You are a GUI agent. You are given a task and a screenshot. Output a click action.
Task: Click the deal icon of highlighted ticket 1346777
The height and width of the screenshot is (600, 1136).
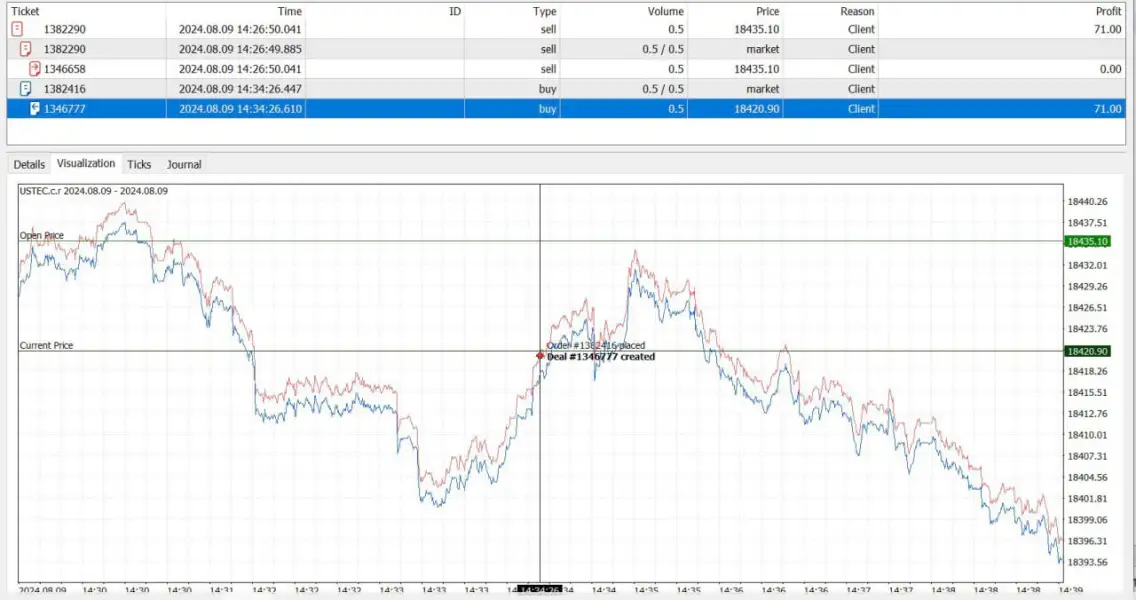click(x=35, y=109)
